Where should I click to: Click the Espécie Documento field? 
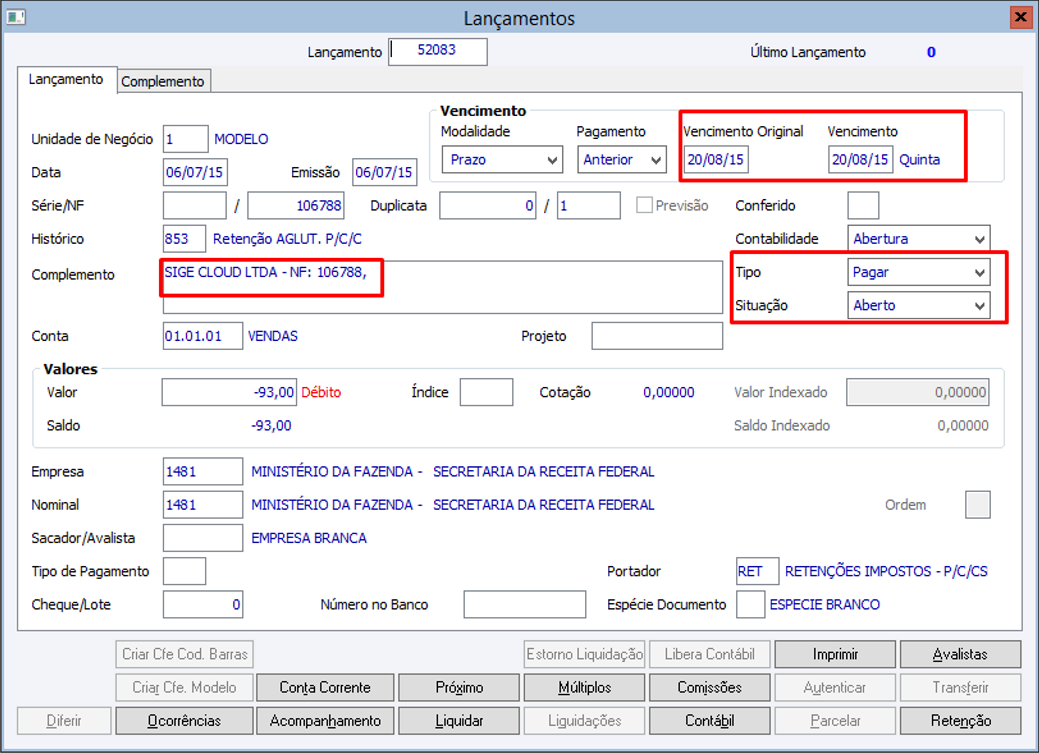click(751, 605)
